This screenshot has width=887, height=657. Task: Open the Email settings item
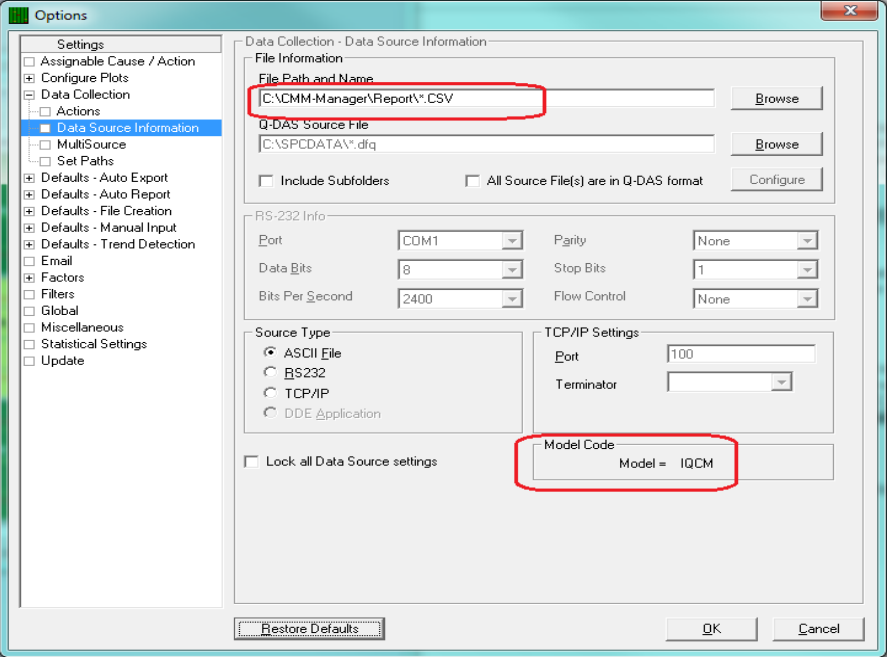point(56,261)
